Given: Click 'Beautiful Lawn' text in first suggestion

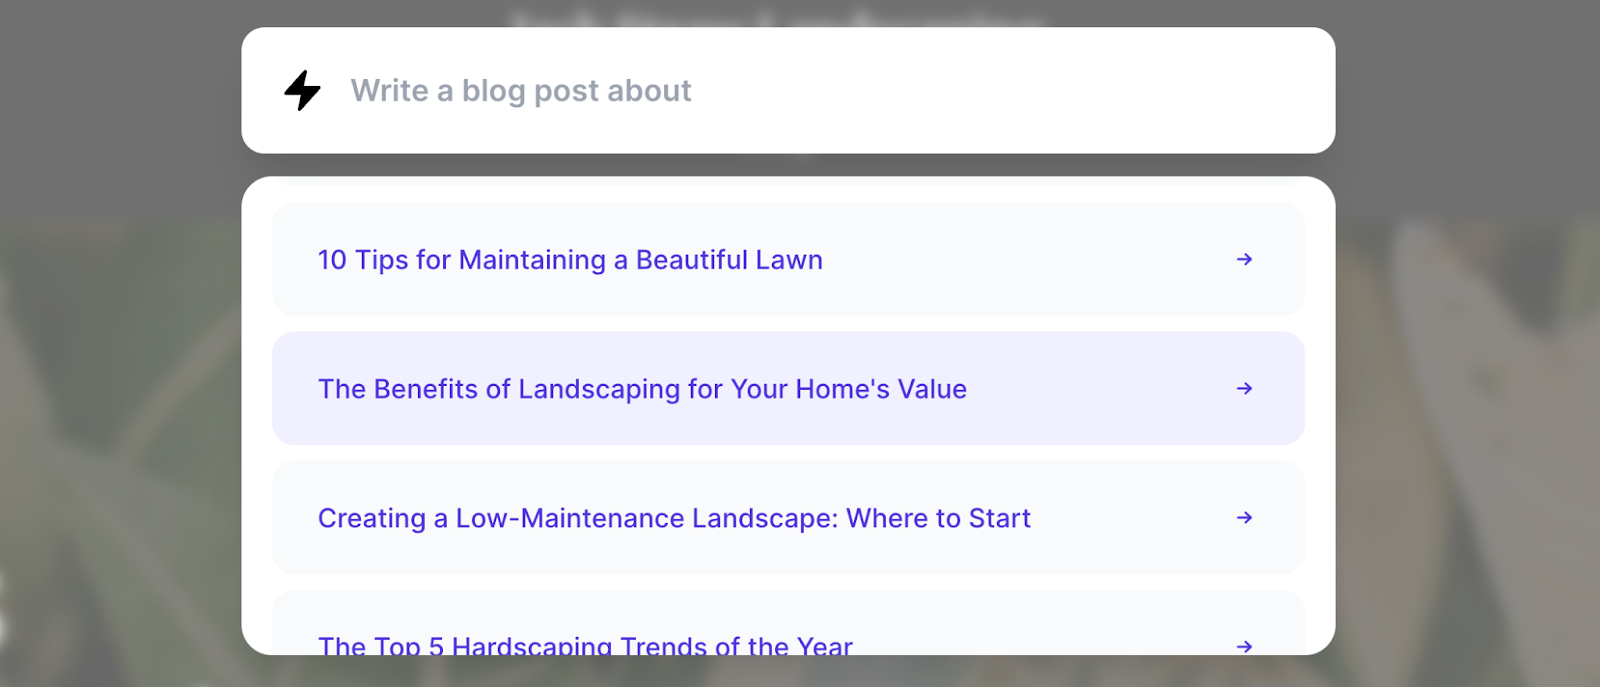Looking at the screenshot, I should click(x=729, y=260).
